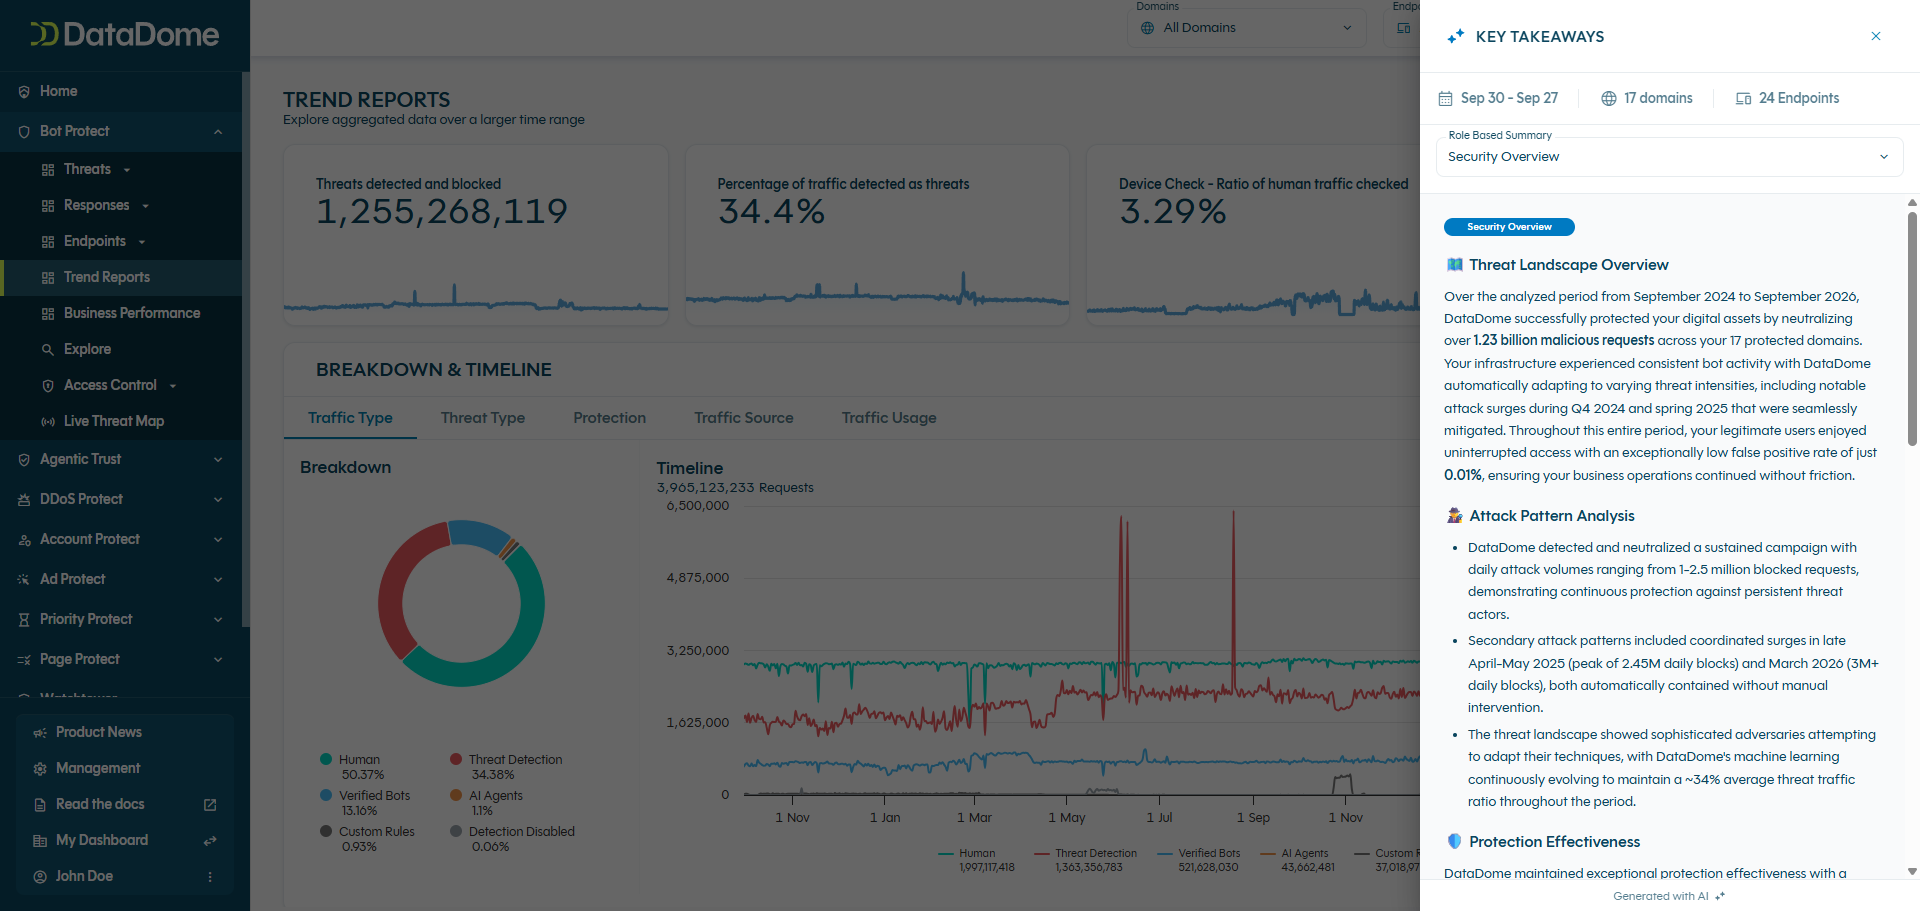Switch to the Traffic Usage tab

point(889,418)
